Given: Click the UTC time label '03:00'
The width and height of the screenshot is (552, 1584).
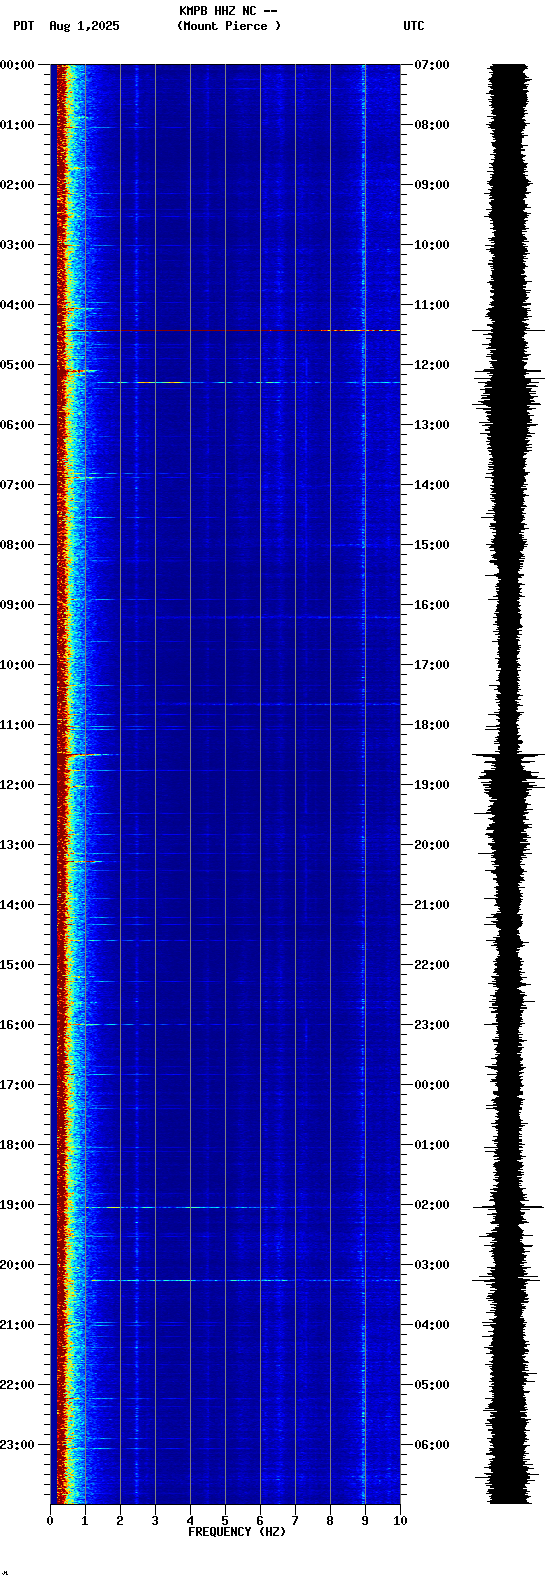Looking at the screenshot, I should [x=432, y=1265].
